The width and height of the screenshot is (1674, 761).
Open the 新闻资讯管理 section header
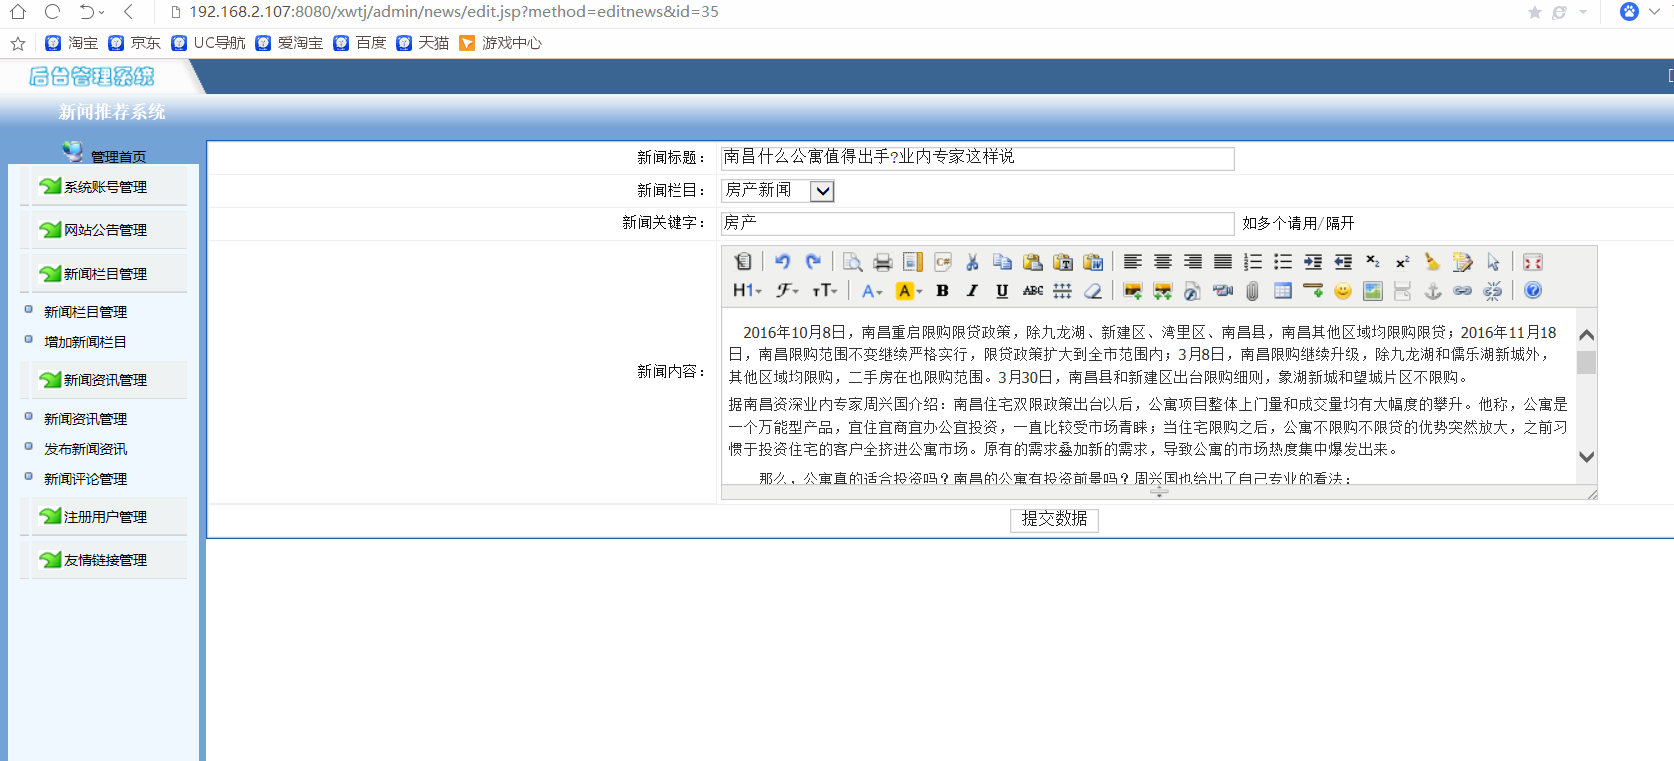(105, 380)
